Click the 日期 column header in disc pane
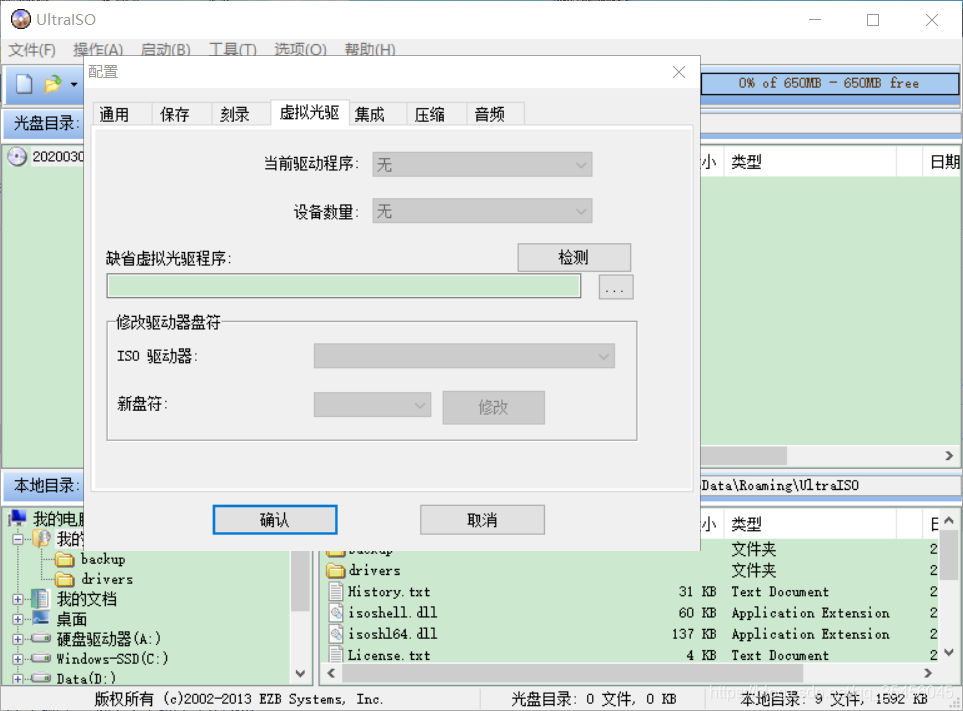The height and width of the screenshot is (711, 963). 944,162
